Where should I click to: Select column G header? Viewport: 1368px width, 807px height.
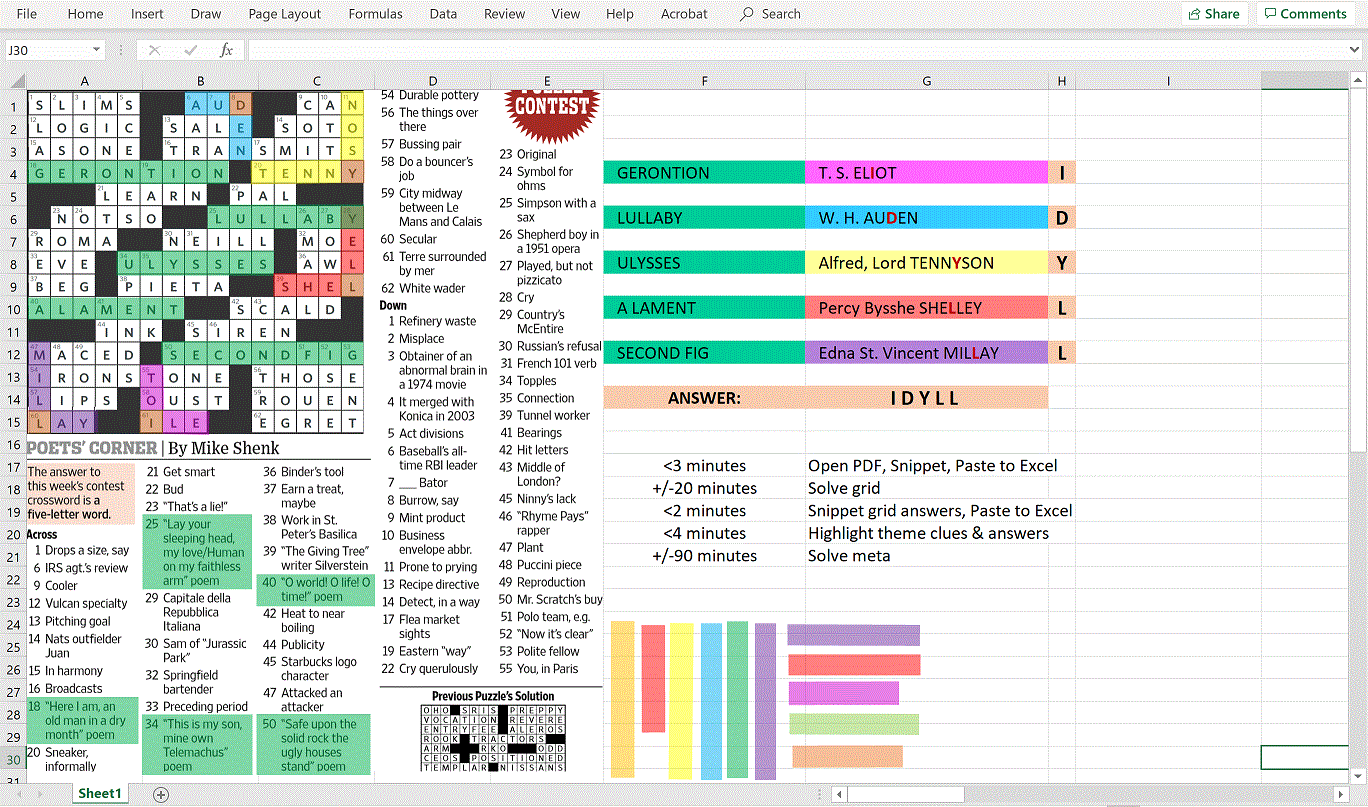[927, 81]
